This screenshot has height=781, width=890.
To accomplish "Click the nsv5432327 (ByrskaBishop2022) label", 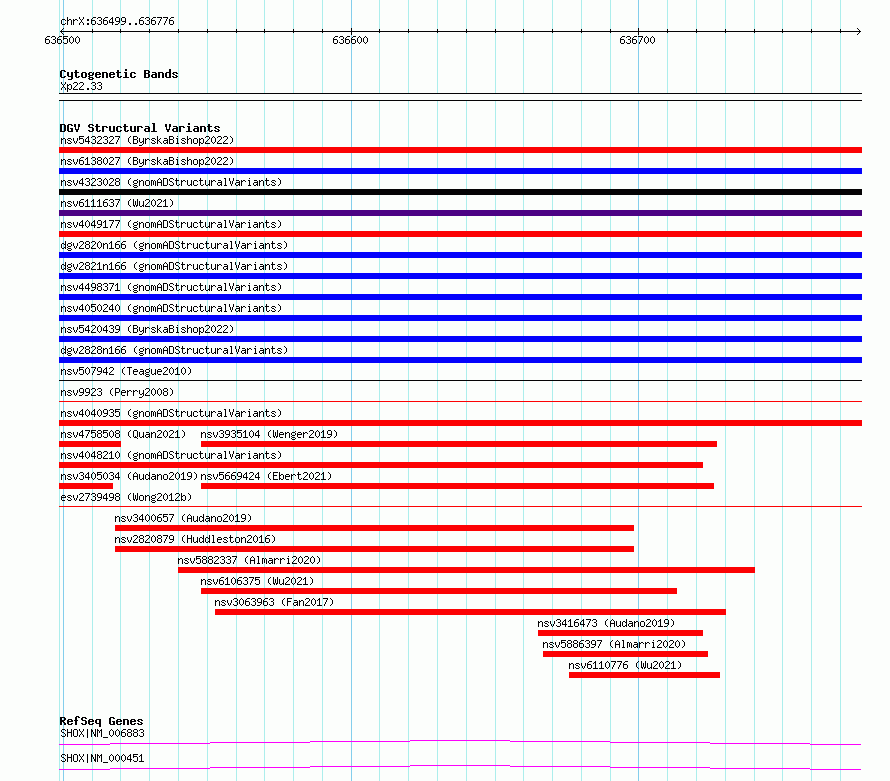I will pyautogui.click(x=147, y=140).
